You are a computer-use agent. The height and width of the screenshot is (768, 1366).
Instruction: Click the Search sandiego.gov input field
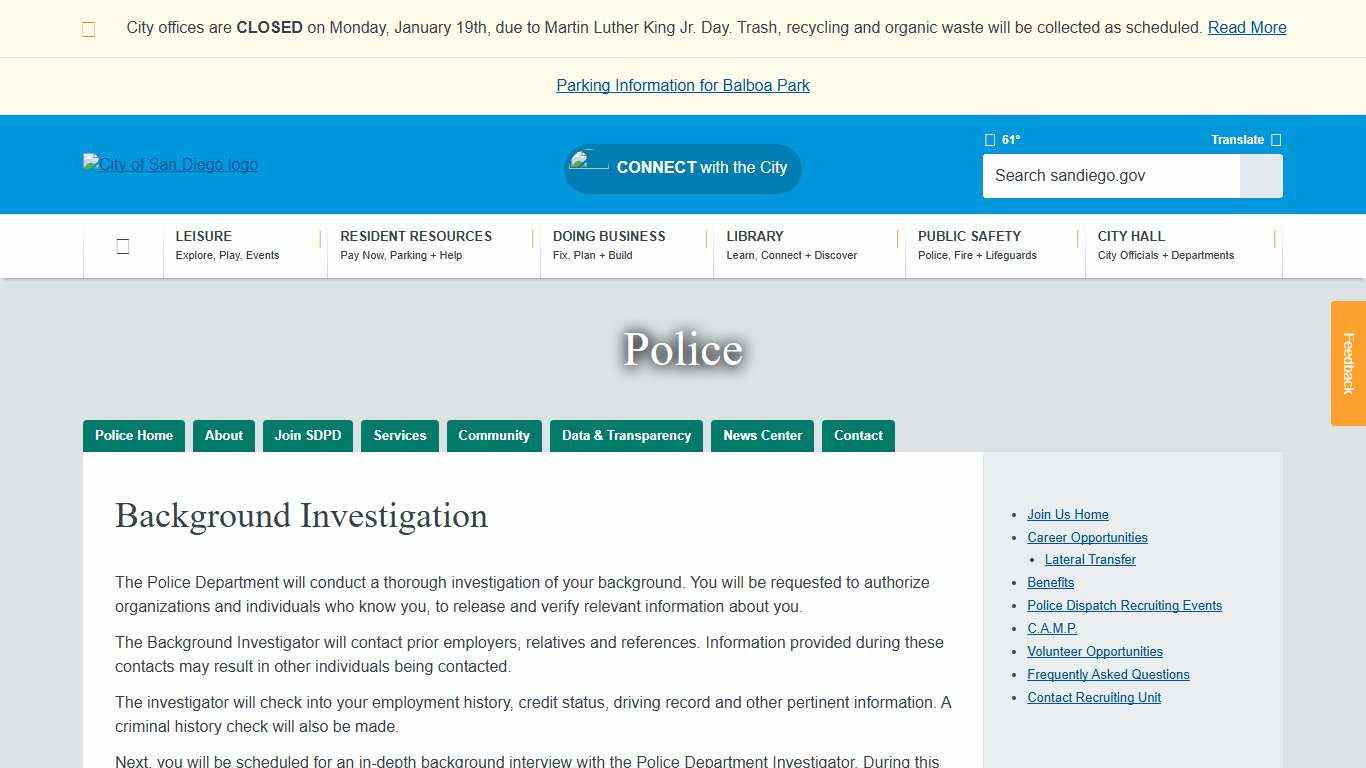(x=1110, y=176)
